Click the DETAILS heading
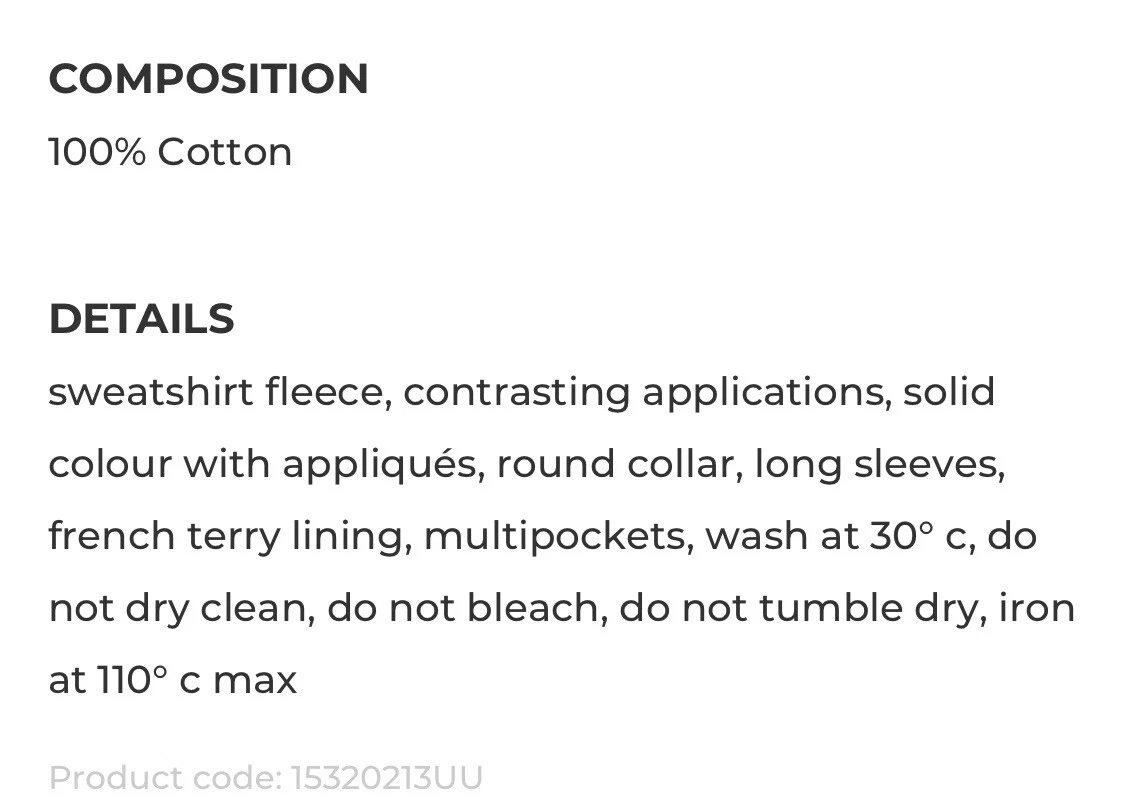 pos(141,318)
